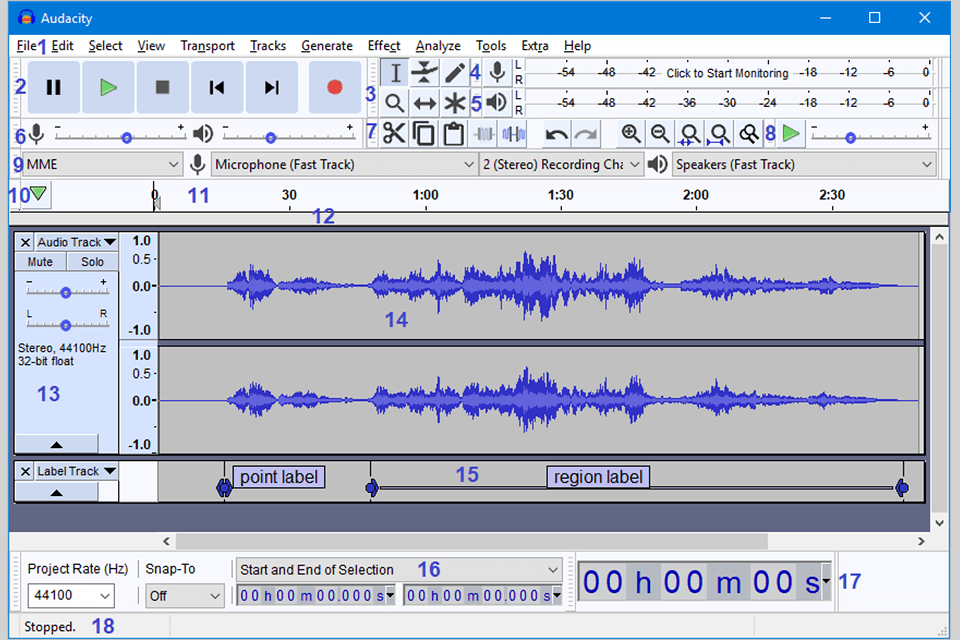Viewport: 960px width, 640px height.
Task: Skip to End of the project
Action: (271, 88)
